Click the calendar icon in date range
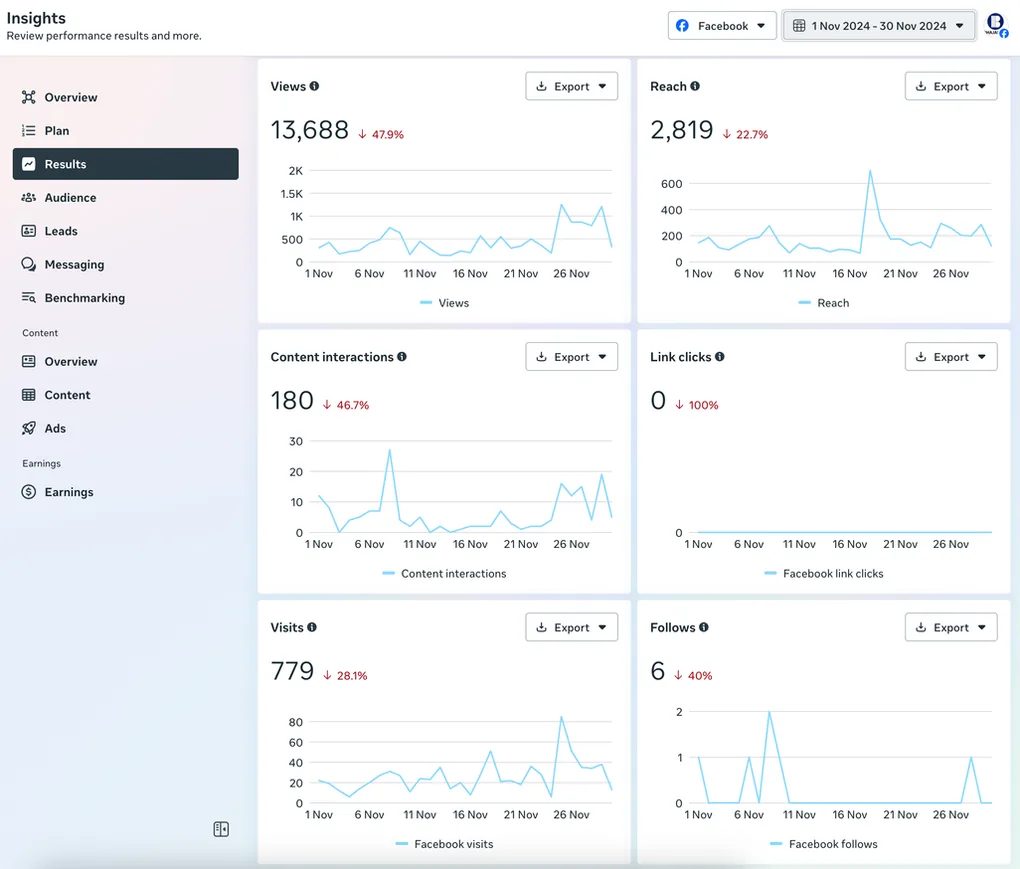Viewport: 1020px width, 869px height. click(799, 25)
